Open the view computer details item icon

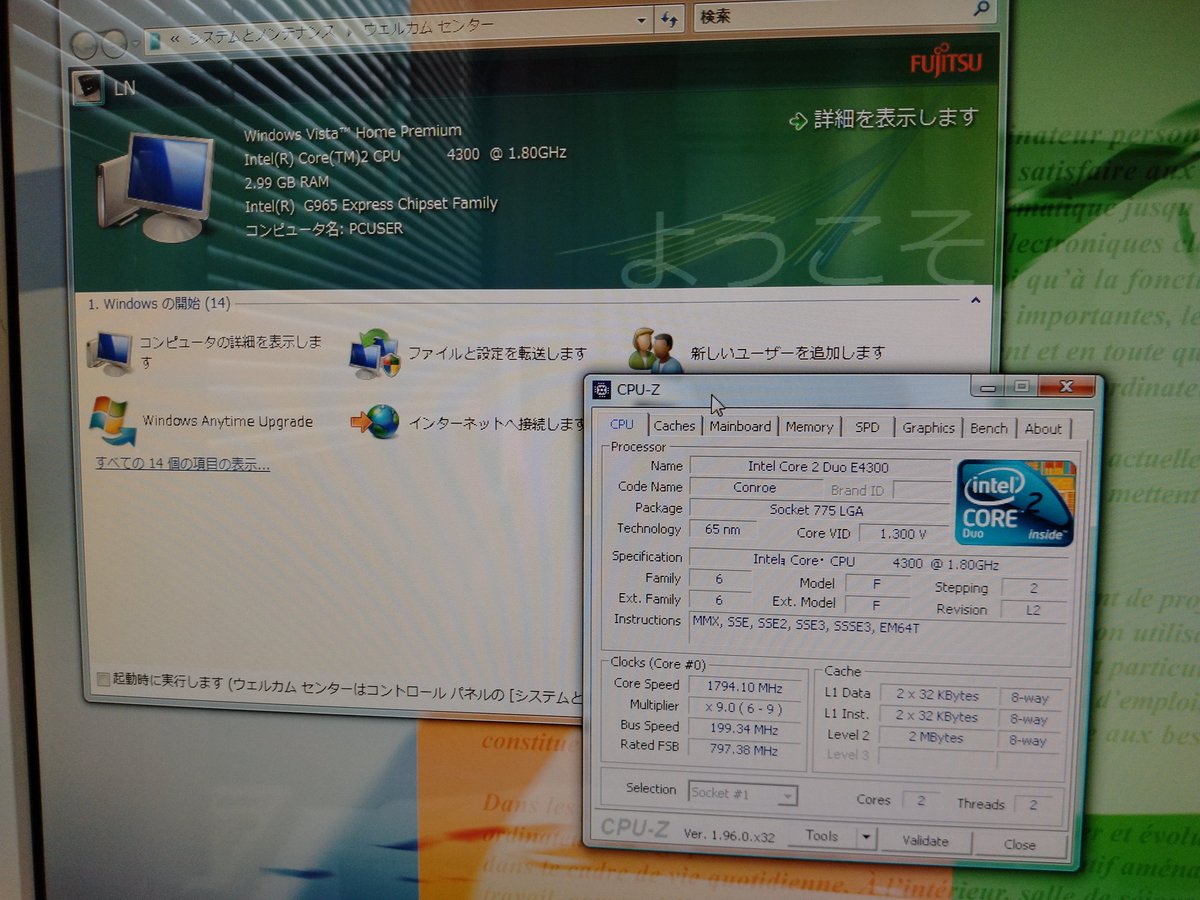[x=109, y=352]
